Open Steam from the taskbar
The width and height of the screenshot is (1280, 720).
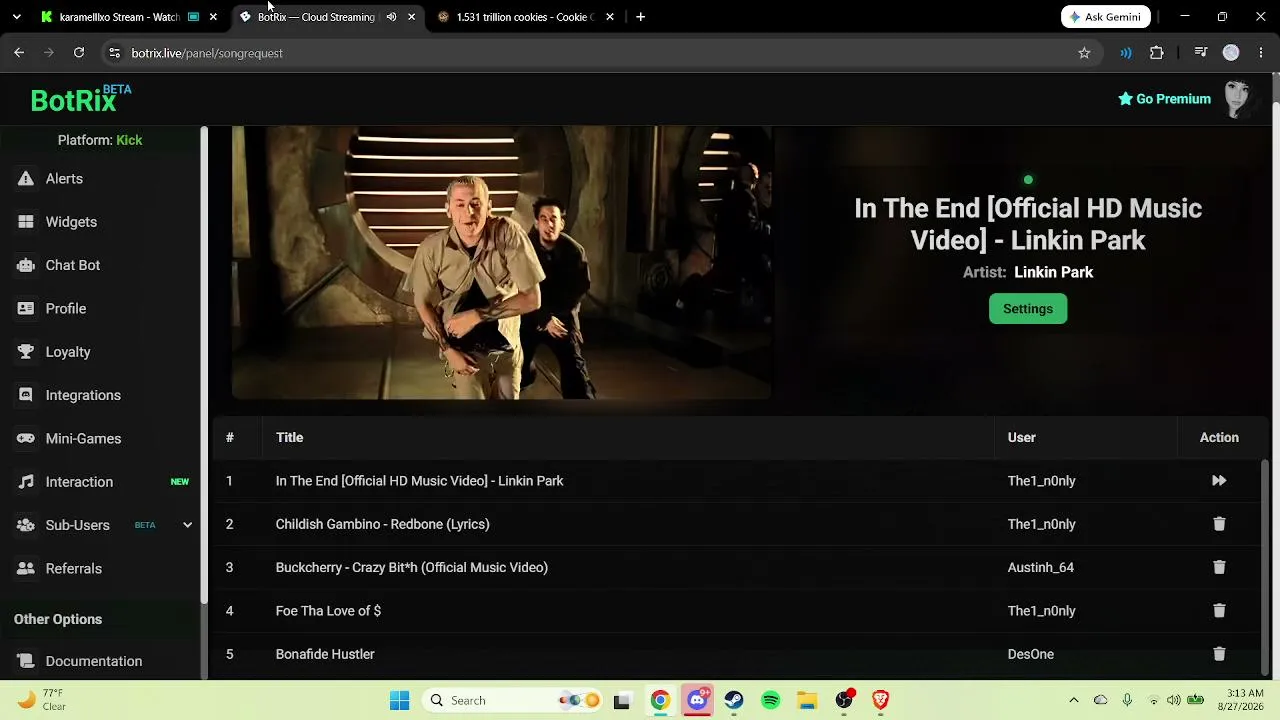point(734,700)
